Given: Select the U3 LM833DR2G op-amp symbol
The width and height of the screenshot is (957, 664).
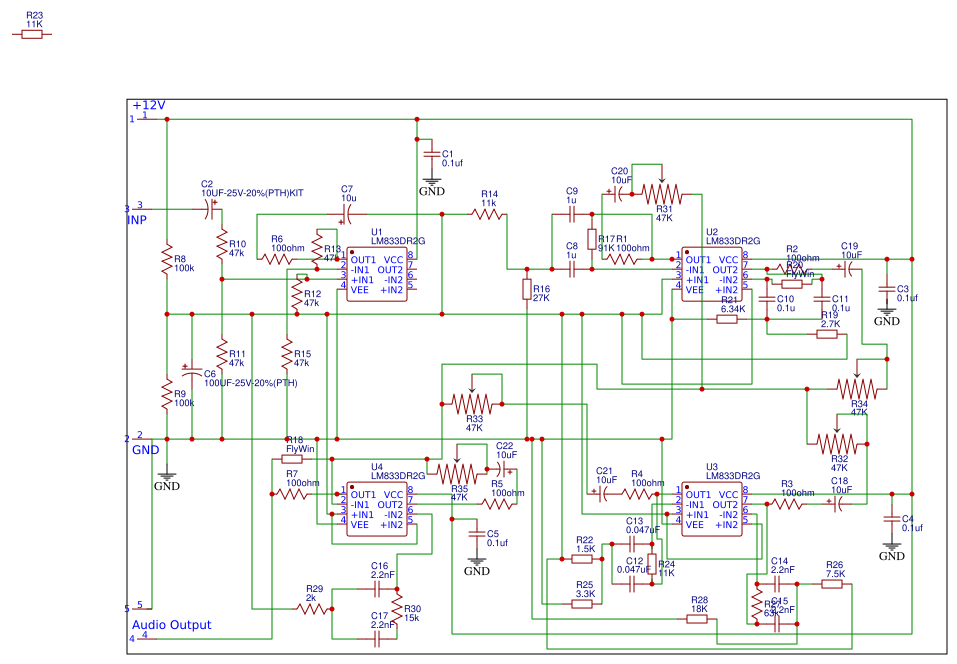Looking at the screenshot, I should [x=710, y=507].
